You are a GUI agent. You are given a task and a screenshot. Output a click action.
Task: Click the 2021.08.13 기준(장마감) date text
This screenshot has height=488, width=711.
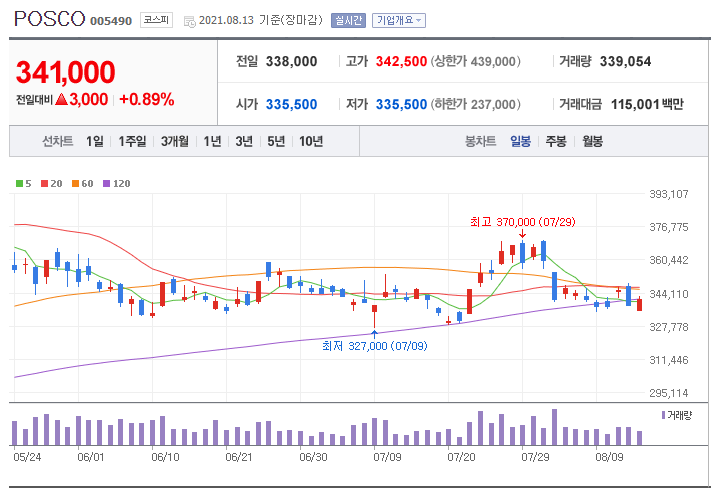(x=261, y=20)
